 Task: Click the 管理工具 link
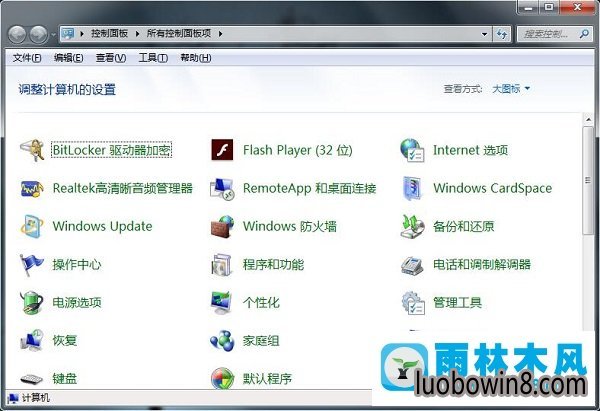point(456,303)
